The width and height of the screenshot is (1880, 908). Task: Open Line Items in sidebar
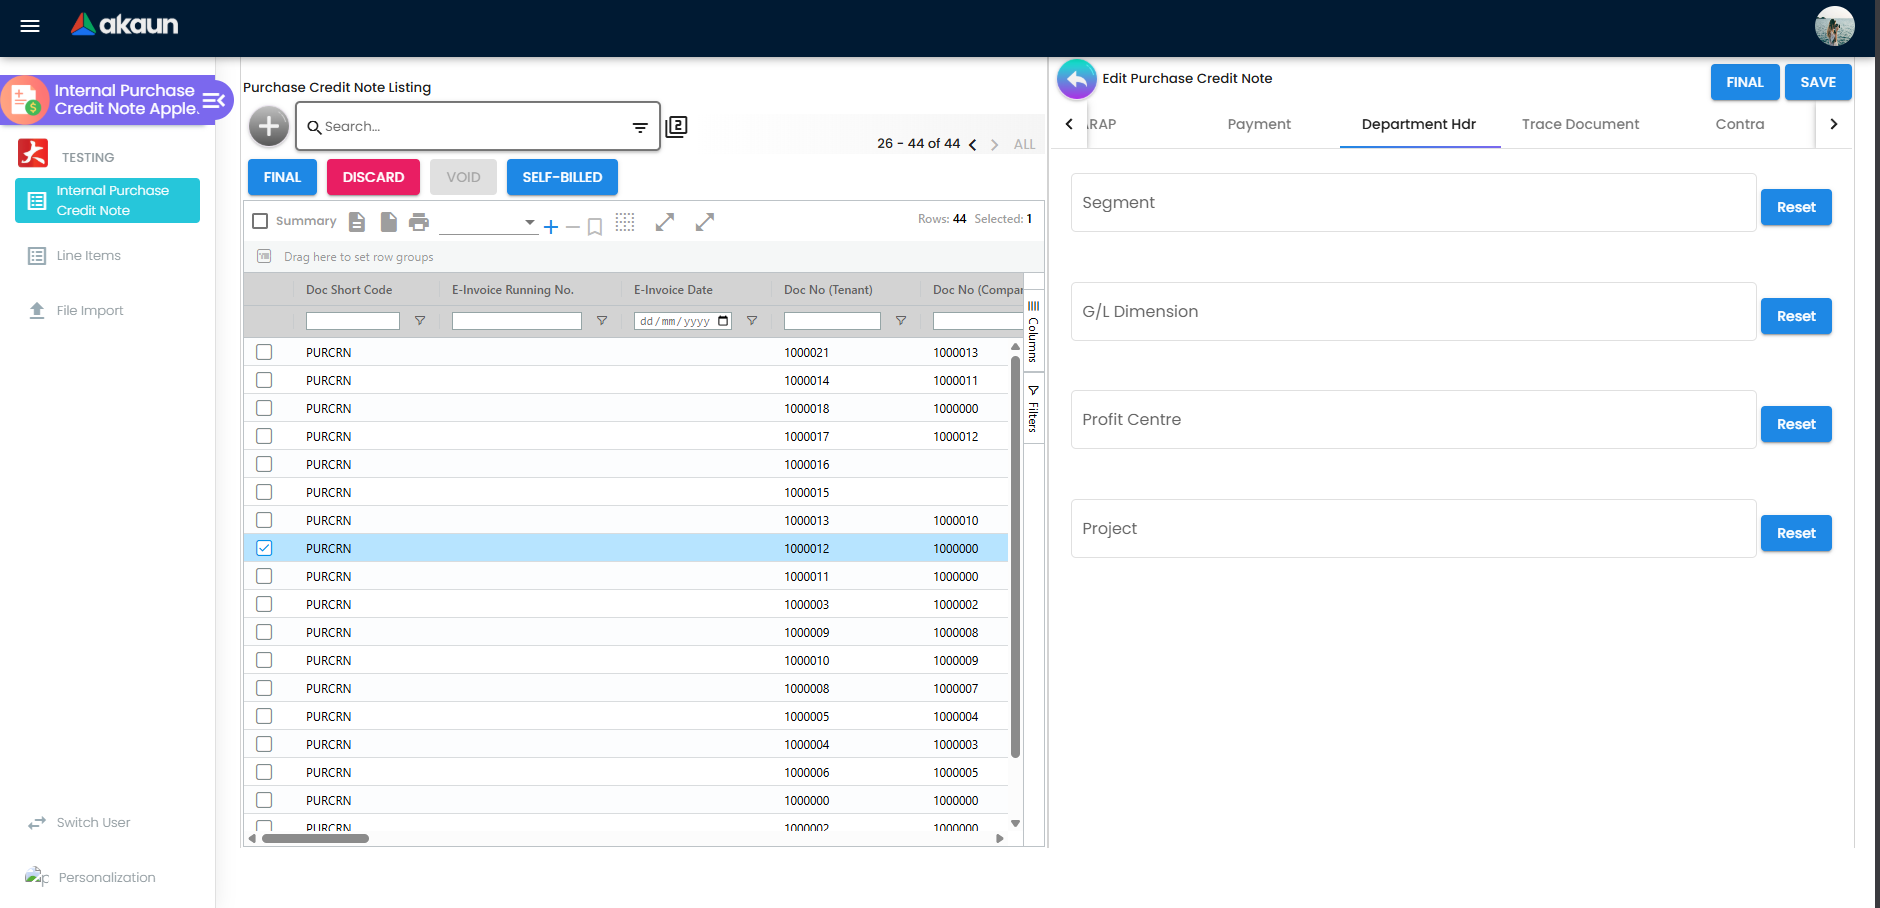coord(88,256)
